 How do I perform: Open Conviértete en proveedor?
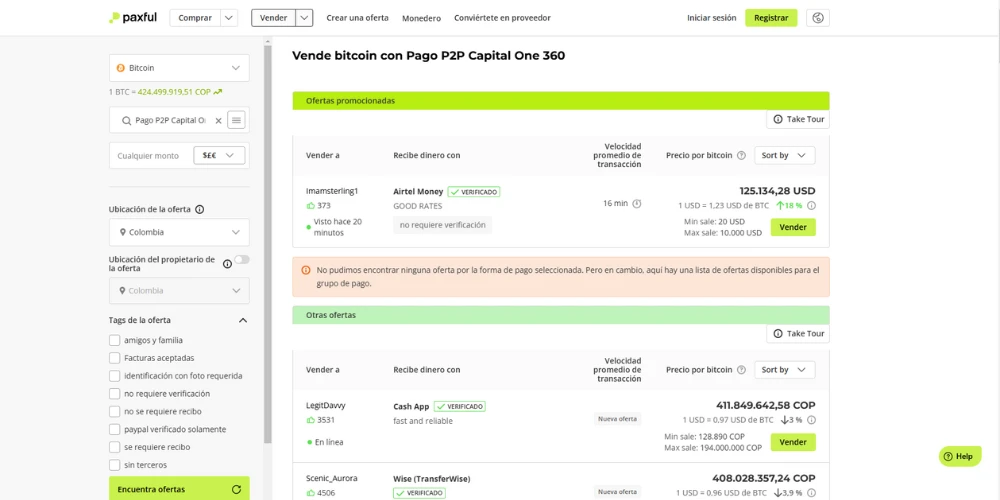[x=503, y=18]
